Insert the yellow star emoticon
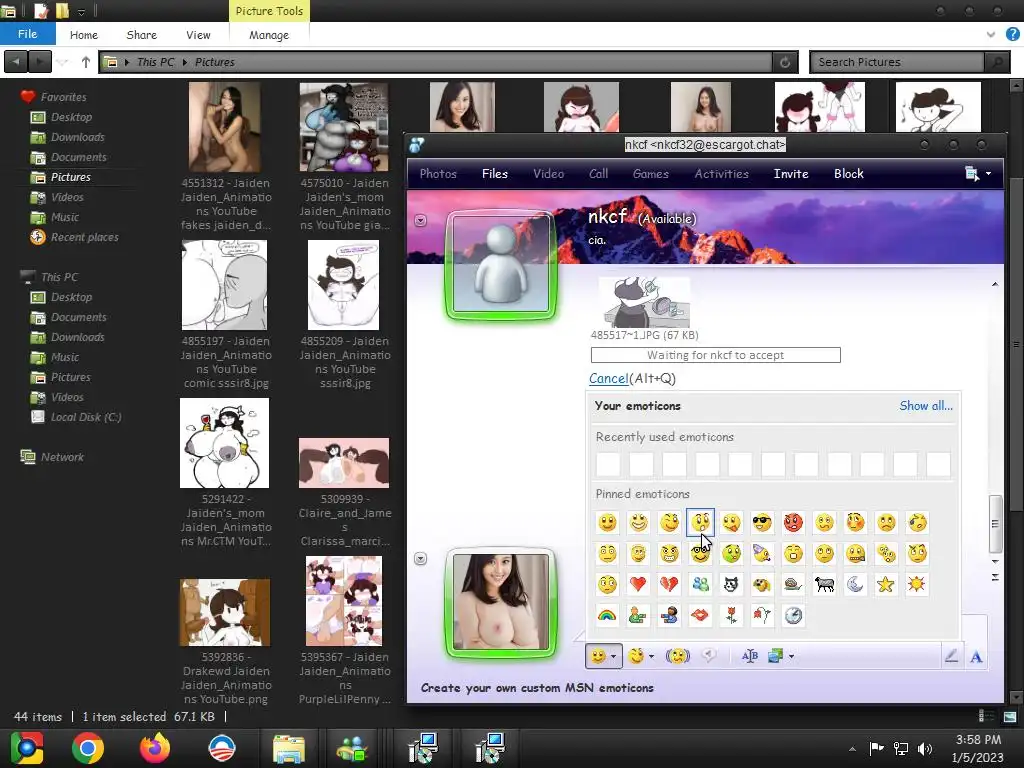Image resolution: width=1024 pixels, height=768 pixels. pyautogui.click(x=886, y=584)
